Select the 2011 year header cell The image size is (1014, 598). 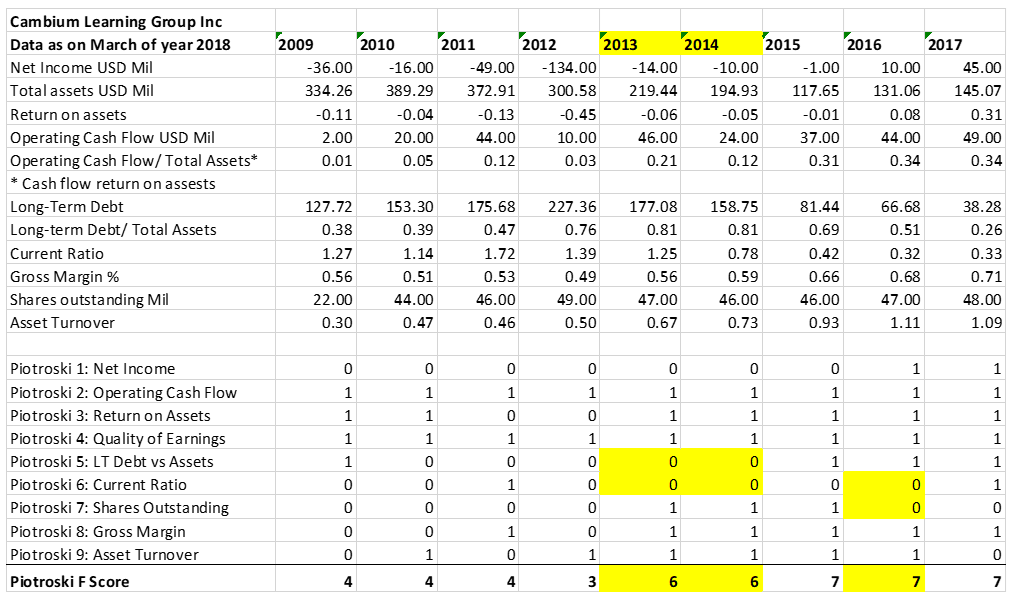coord(478,43)
